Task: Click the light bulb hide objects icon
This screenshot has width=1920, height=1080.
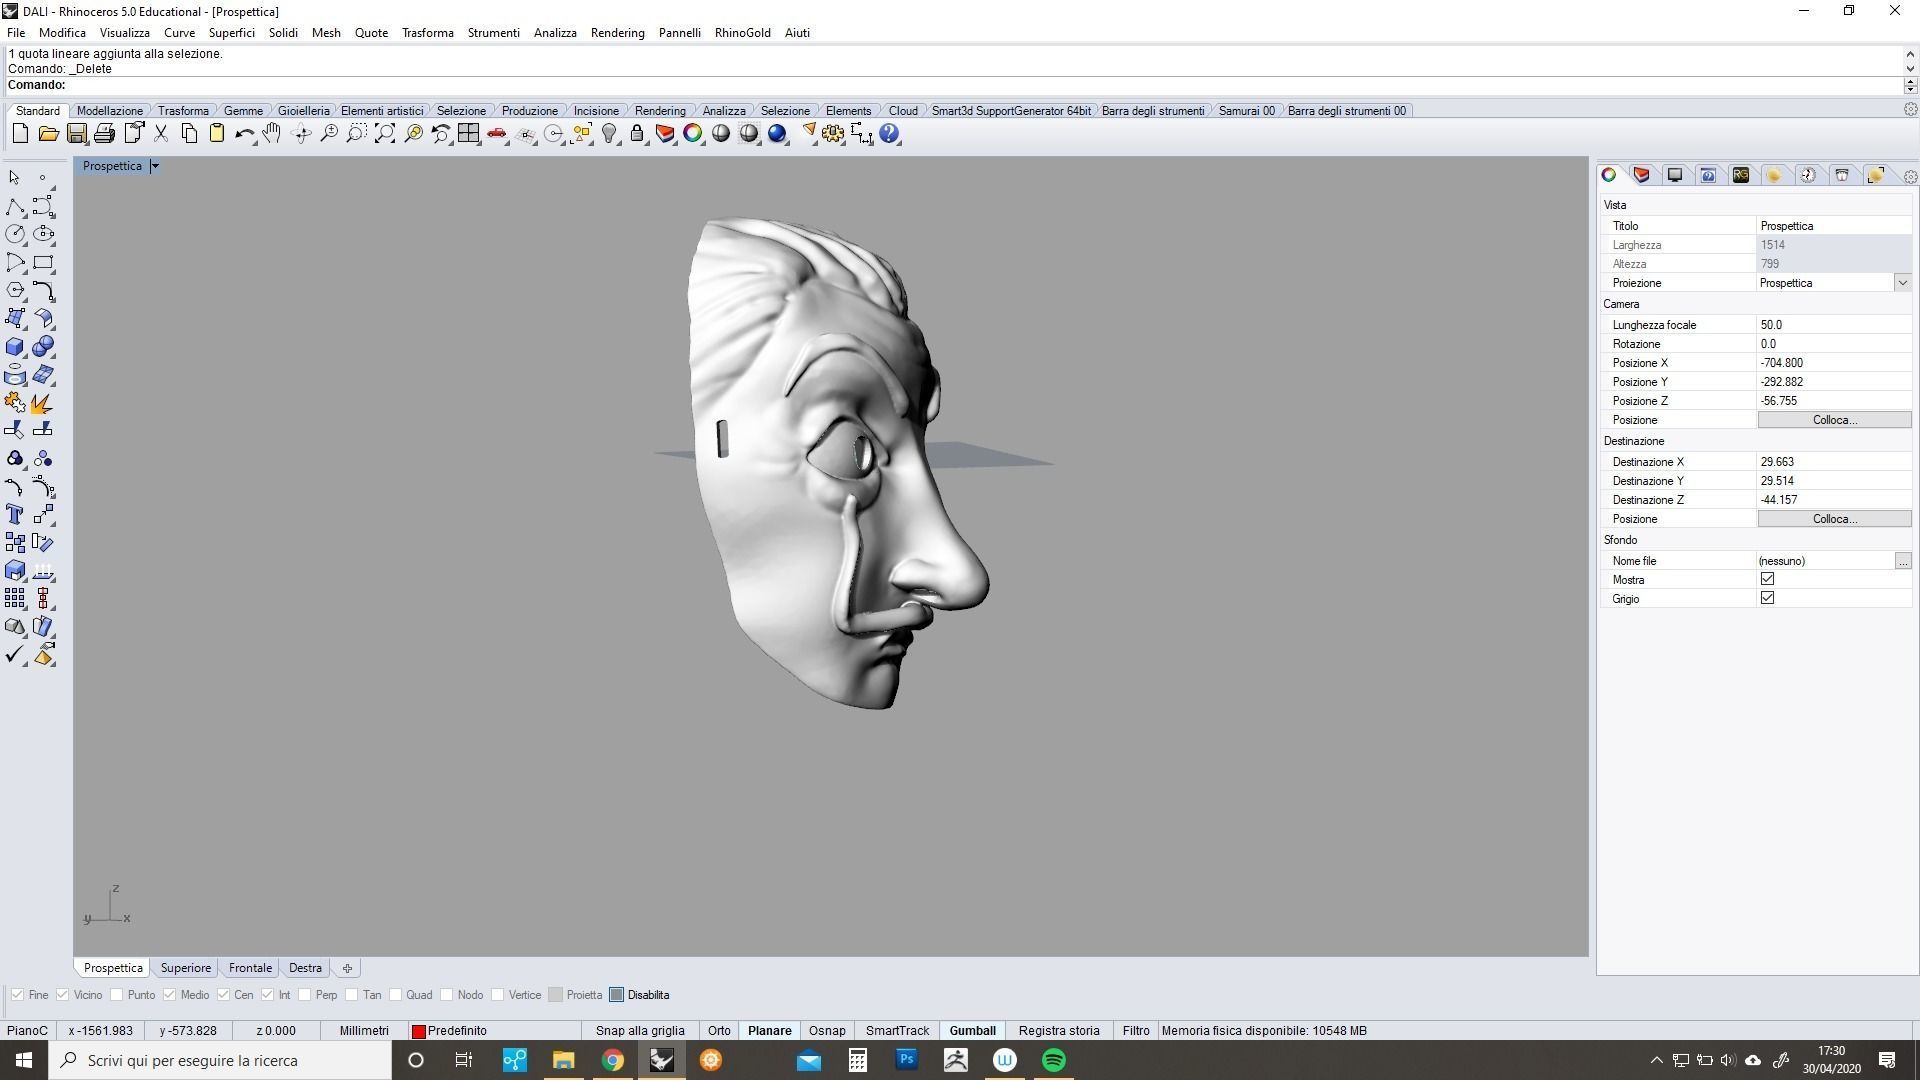Action: coord(609,134)
